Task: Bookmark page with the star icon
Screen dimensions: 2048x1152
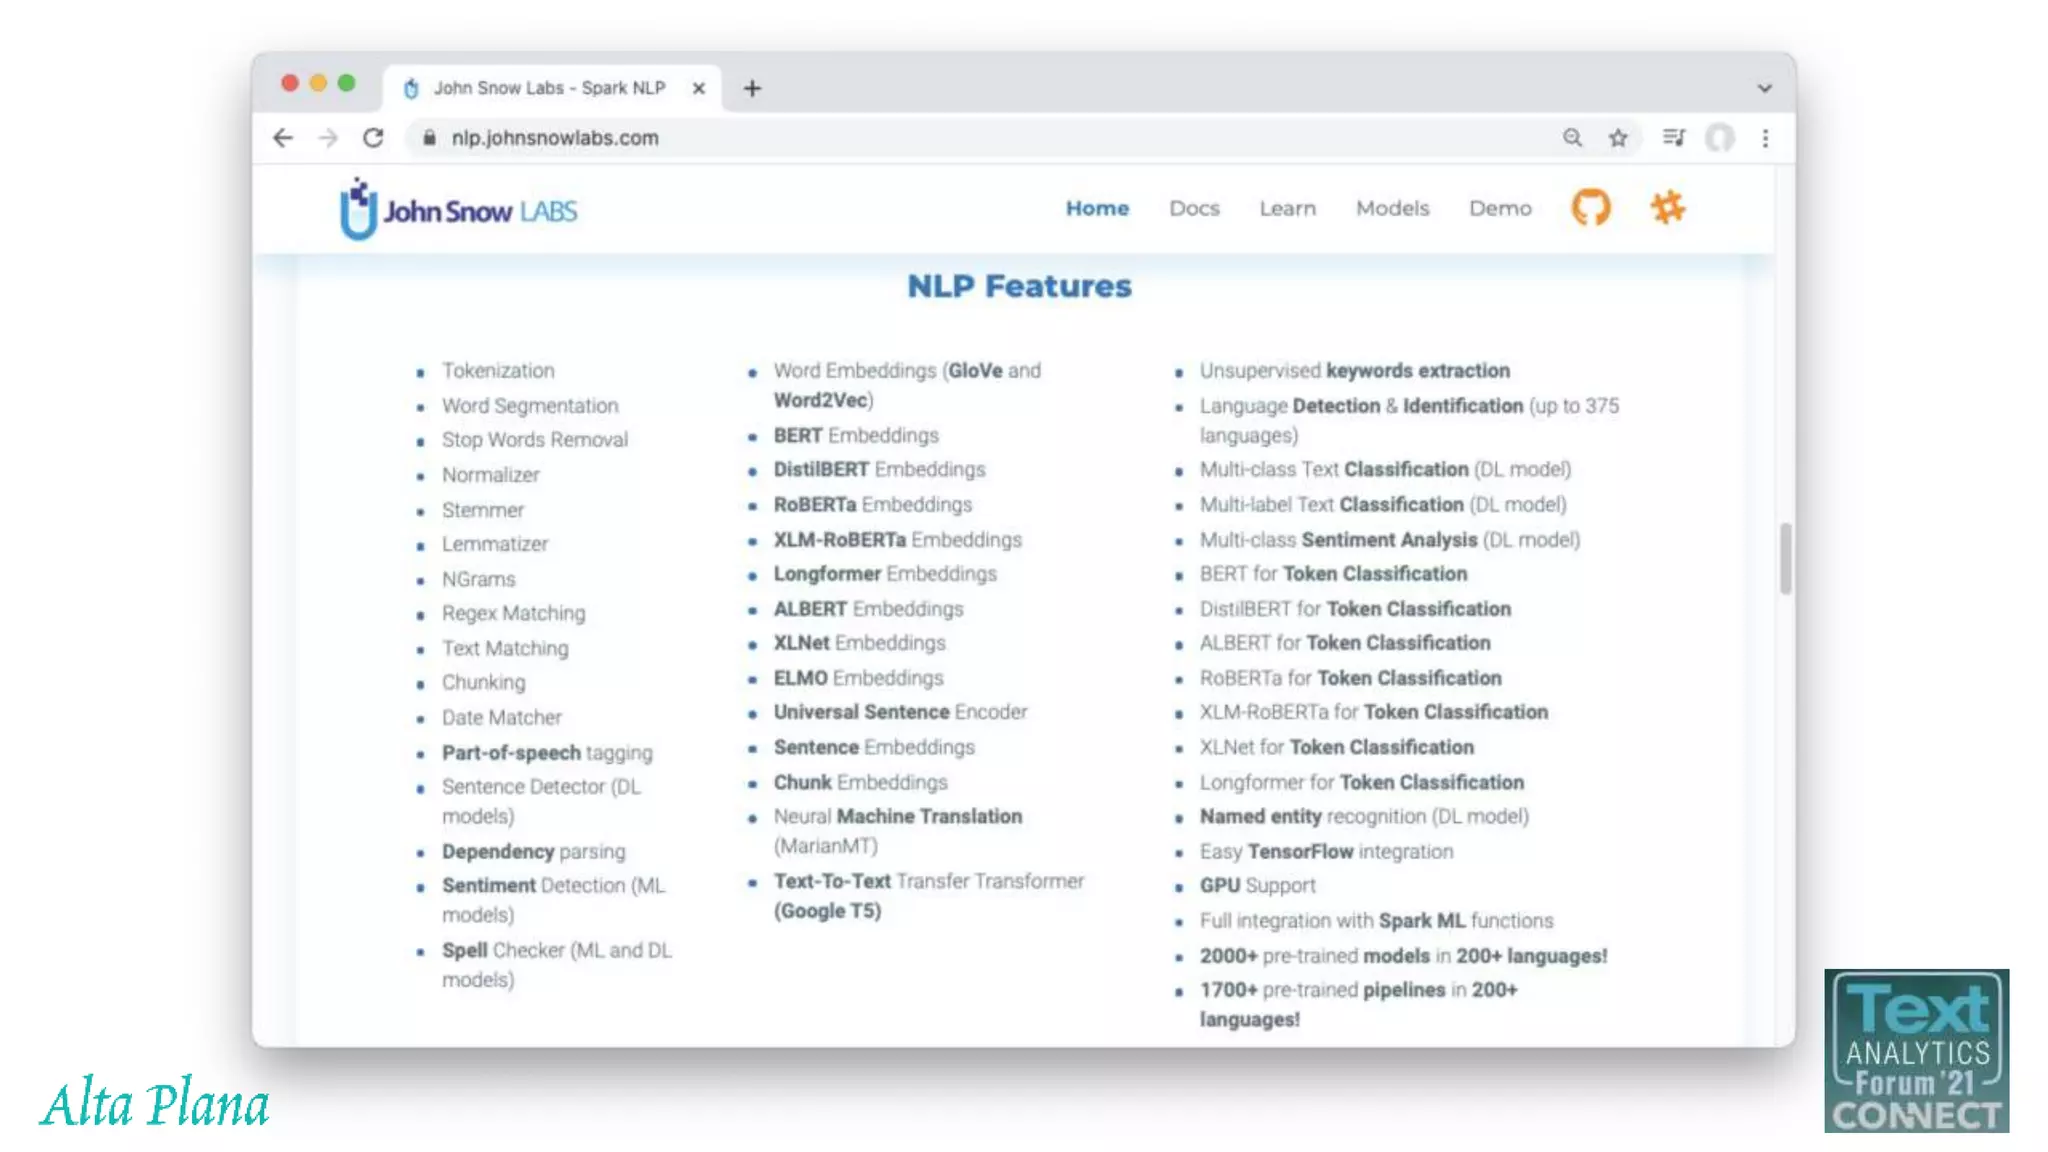Action: point(1618,138)
